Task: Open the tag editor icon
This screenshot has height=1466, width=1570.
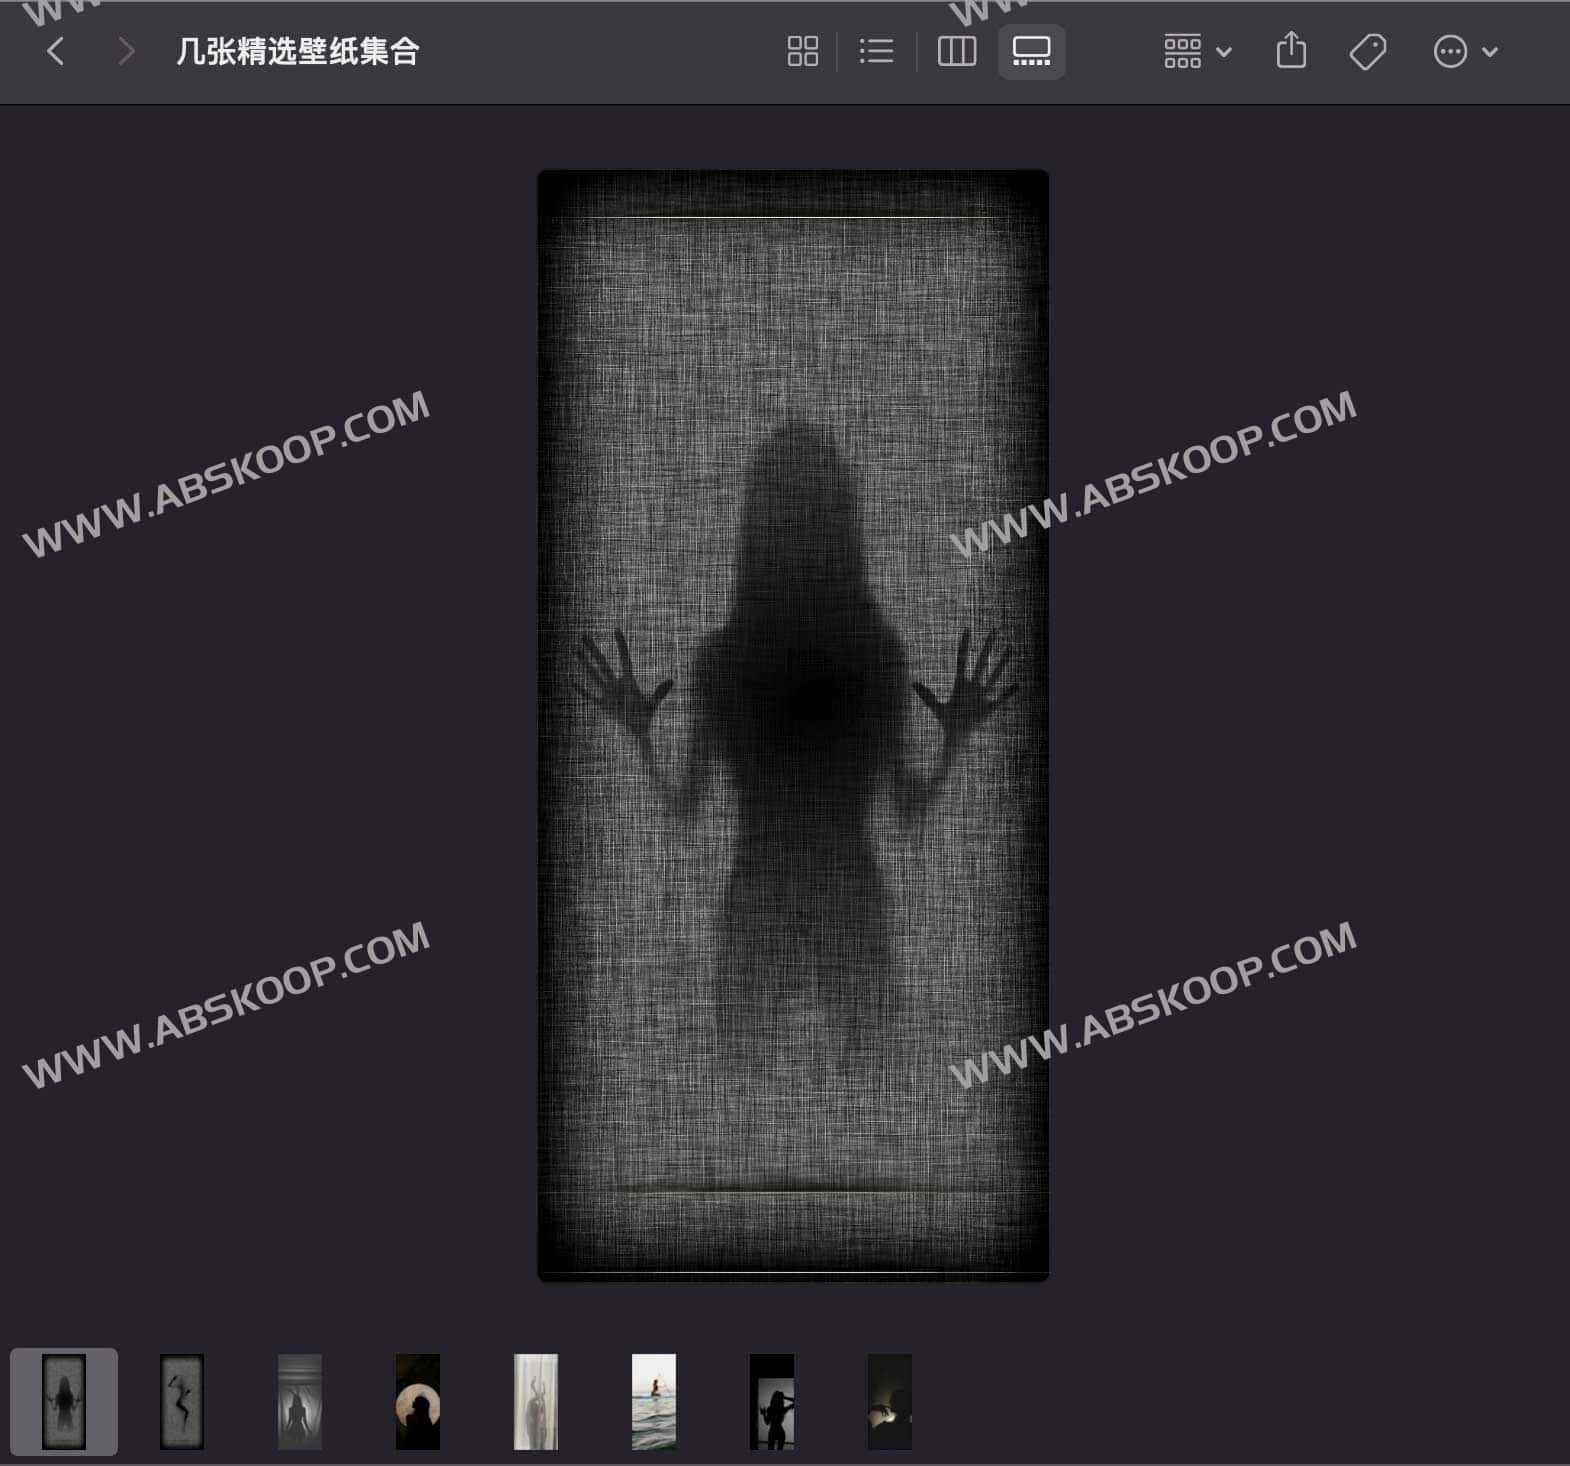Action: tap(1367, 51)
